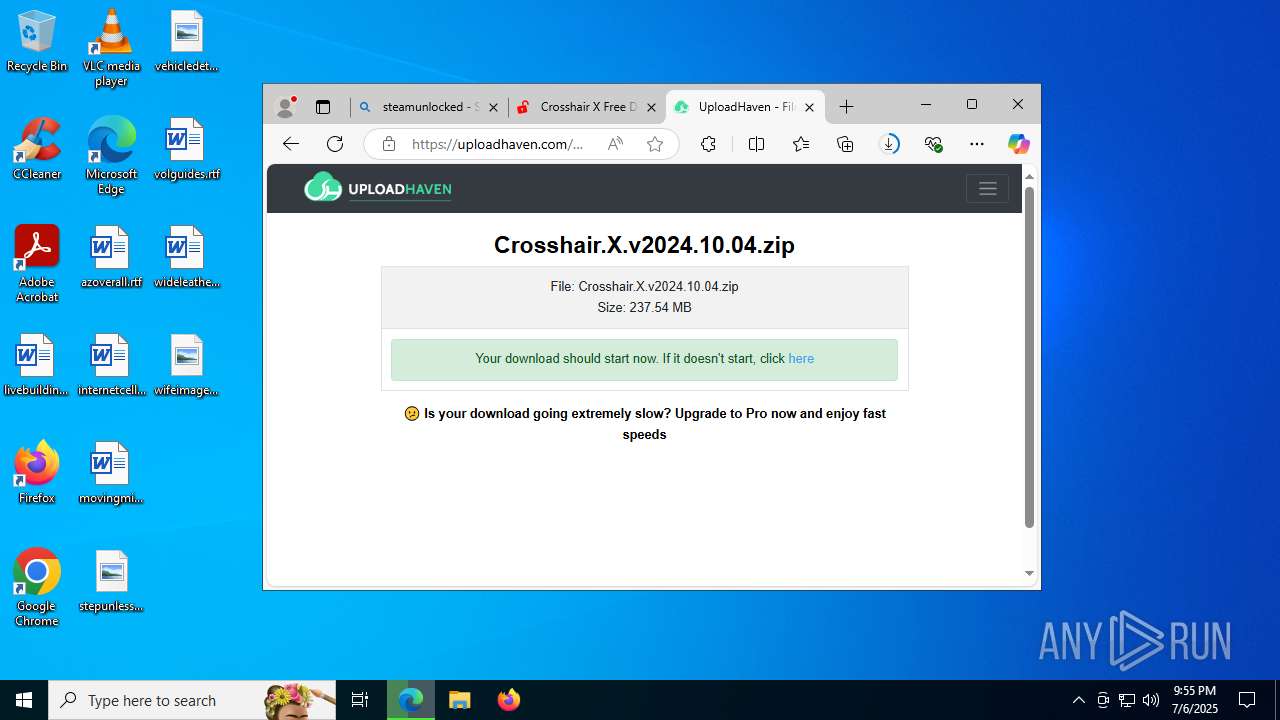Click the Edge back arrow button
1280x720 pixels.
coord(291,144)
